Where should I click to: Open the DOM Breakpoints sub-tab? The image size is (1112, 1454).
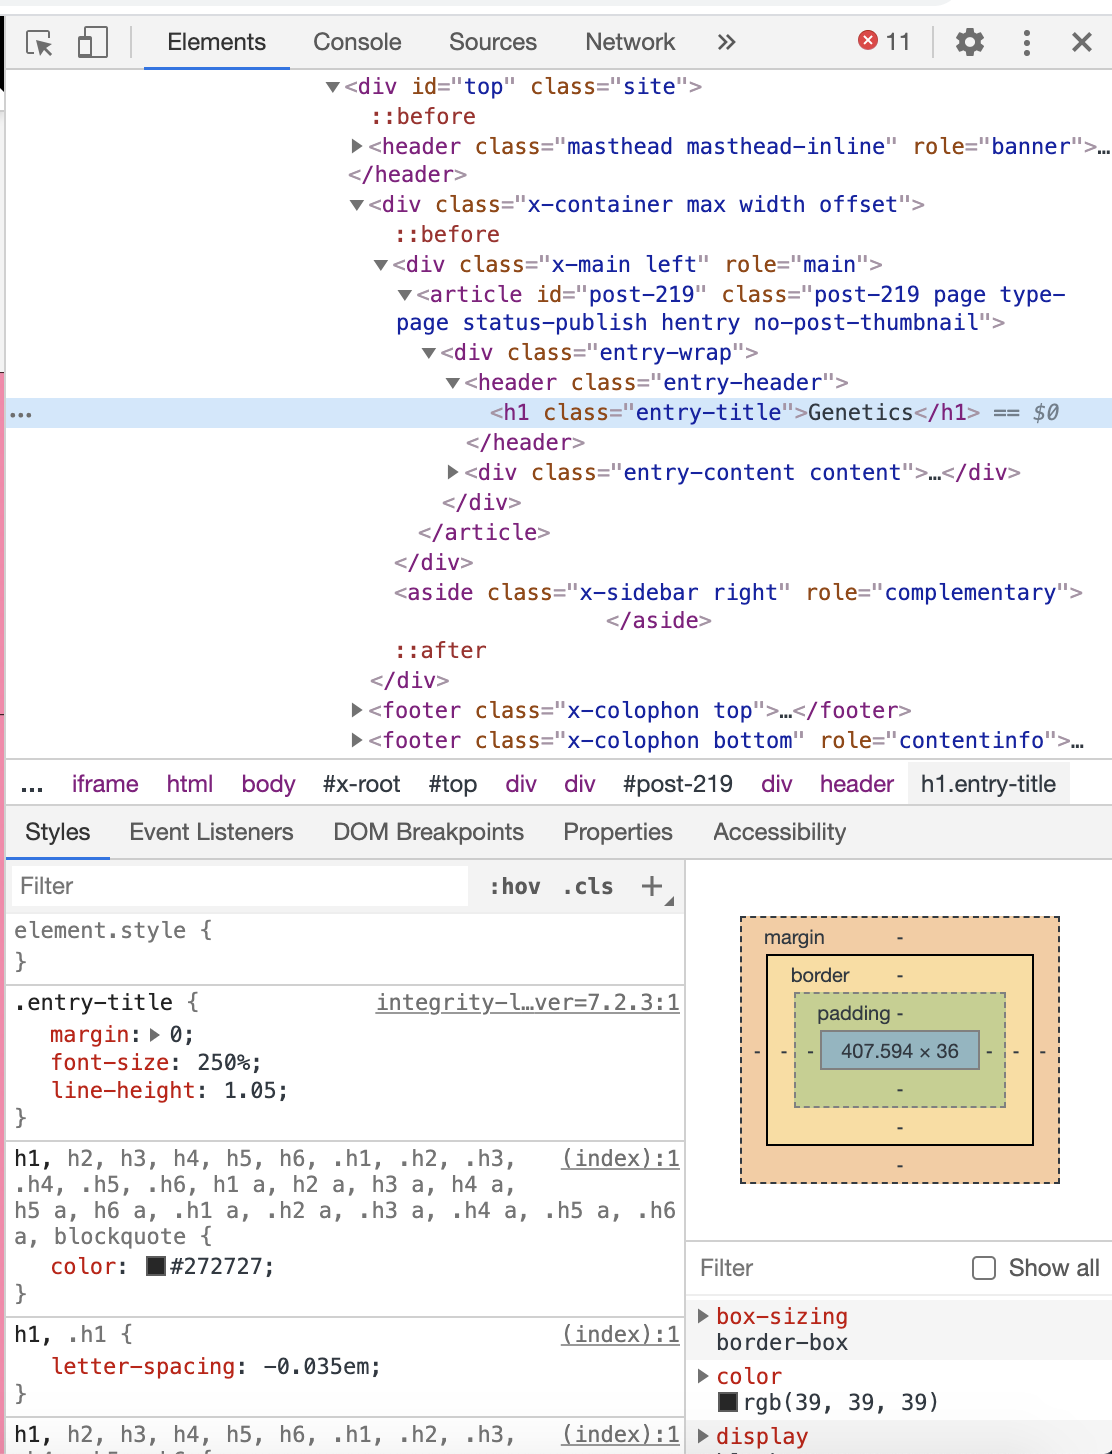point(428,832)
